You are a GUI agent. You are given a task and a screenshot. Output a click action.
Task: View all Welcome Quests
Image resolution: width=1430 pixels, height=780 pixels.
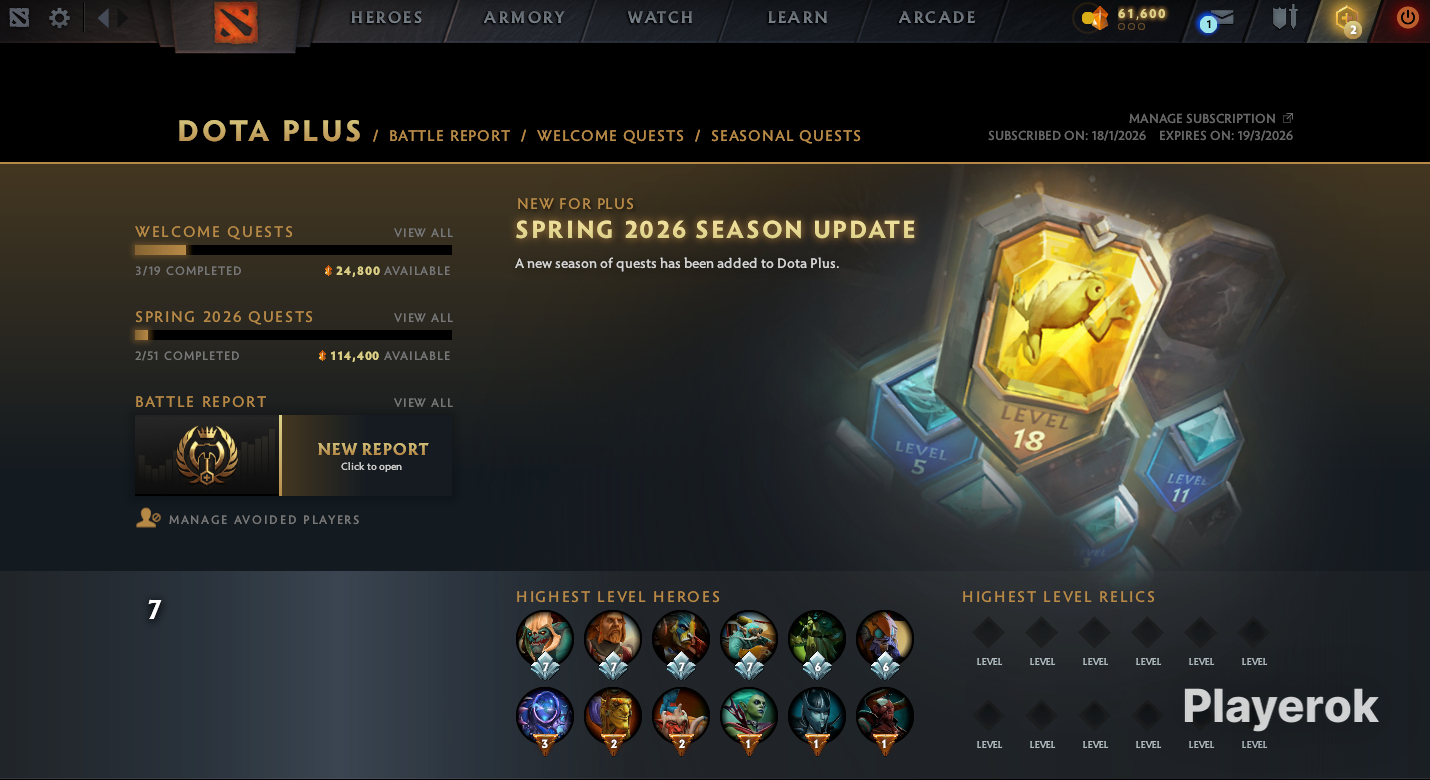click(423, 233)
